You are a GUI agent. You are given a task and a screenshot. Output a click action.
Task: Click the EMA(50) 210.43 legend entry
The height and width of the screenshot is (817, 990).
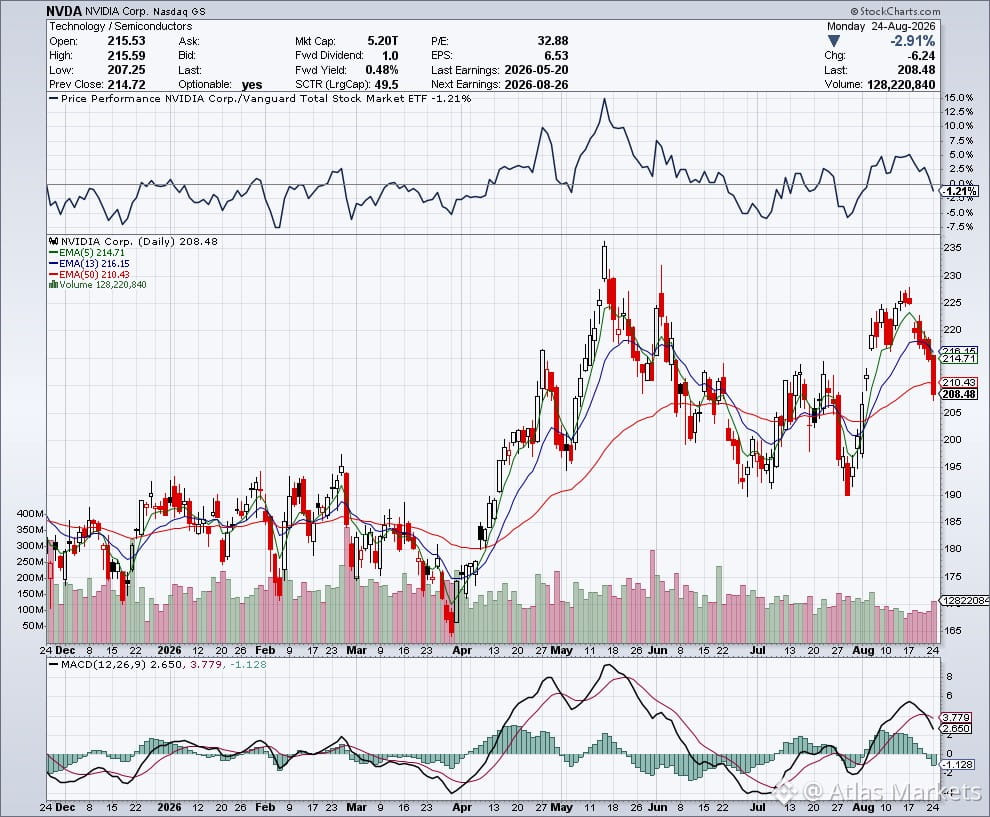point(90,274)
